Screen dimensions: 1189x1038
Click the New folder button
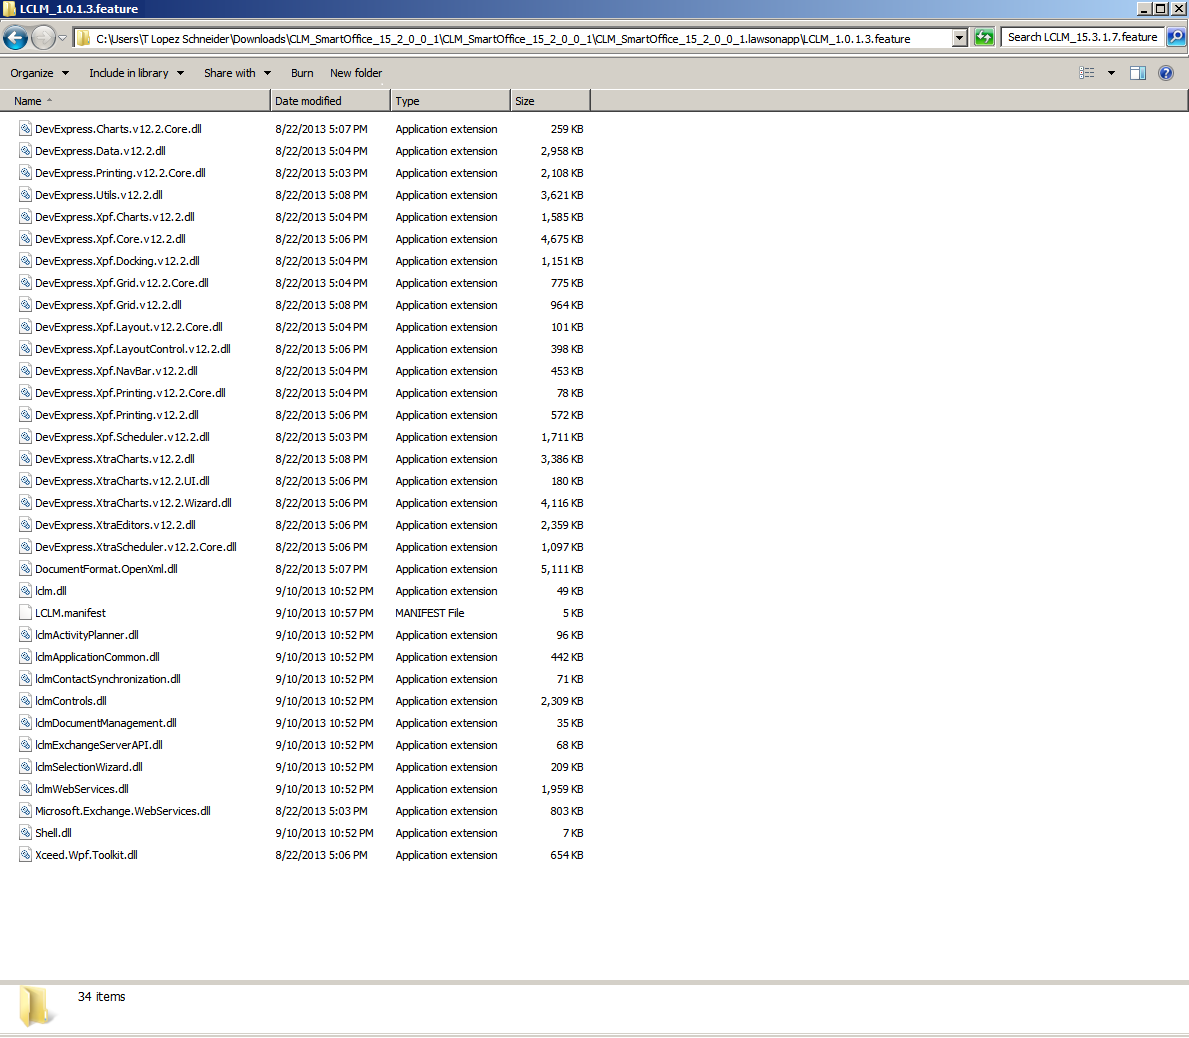coord(356,73)
